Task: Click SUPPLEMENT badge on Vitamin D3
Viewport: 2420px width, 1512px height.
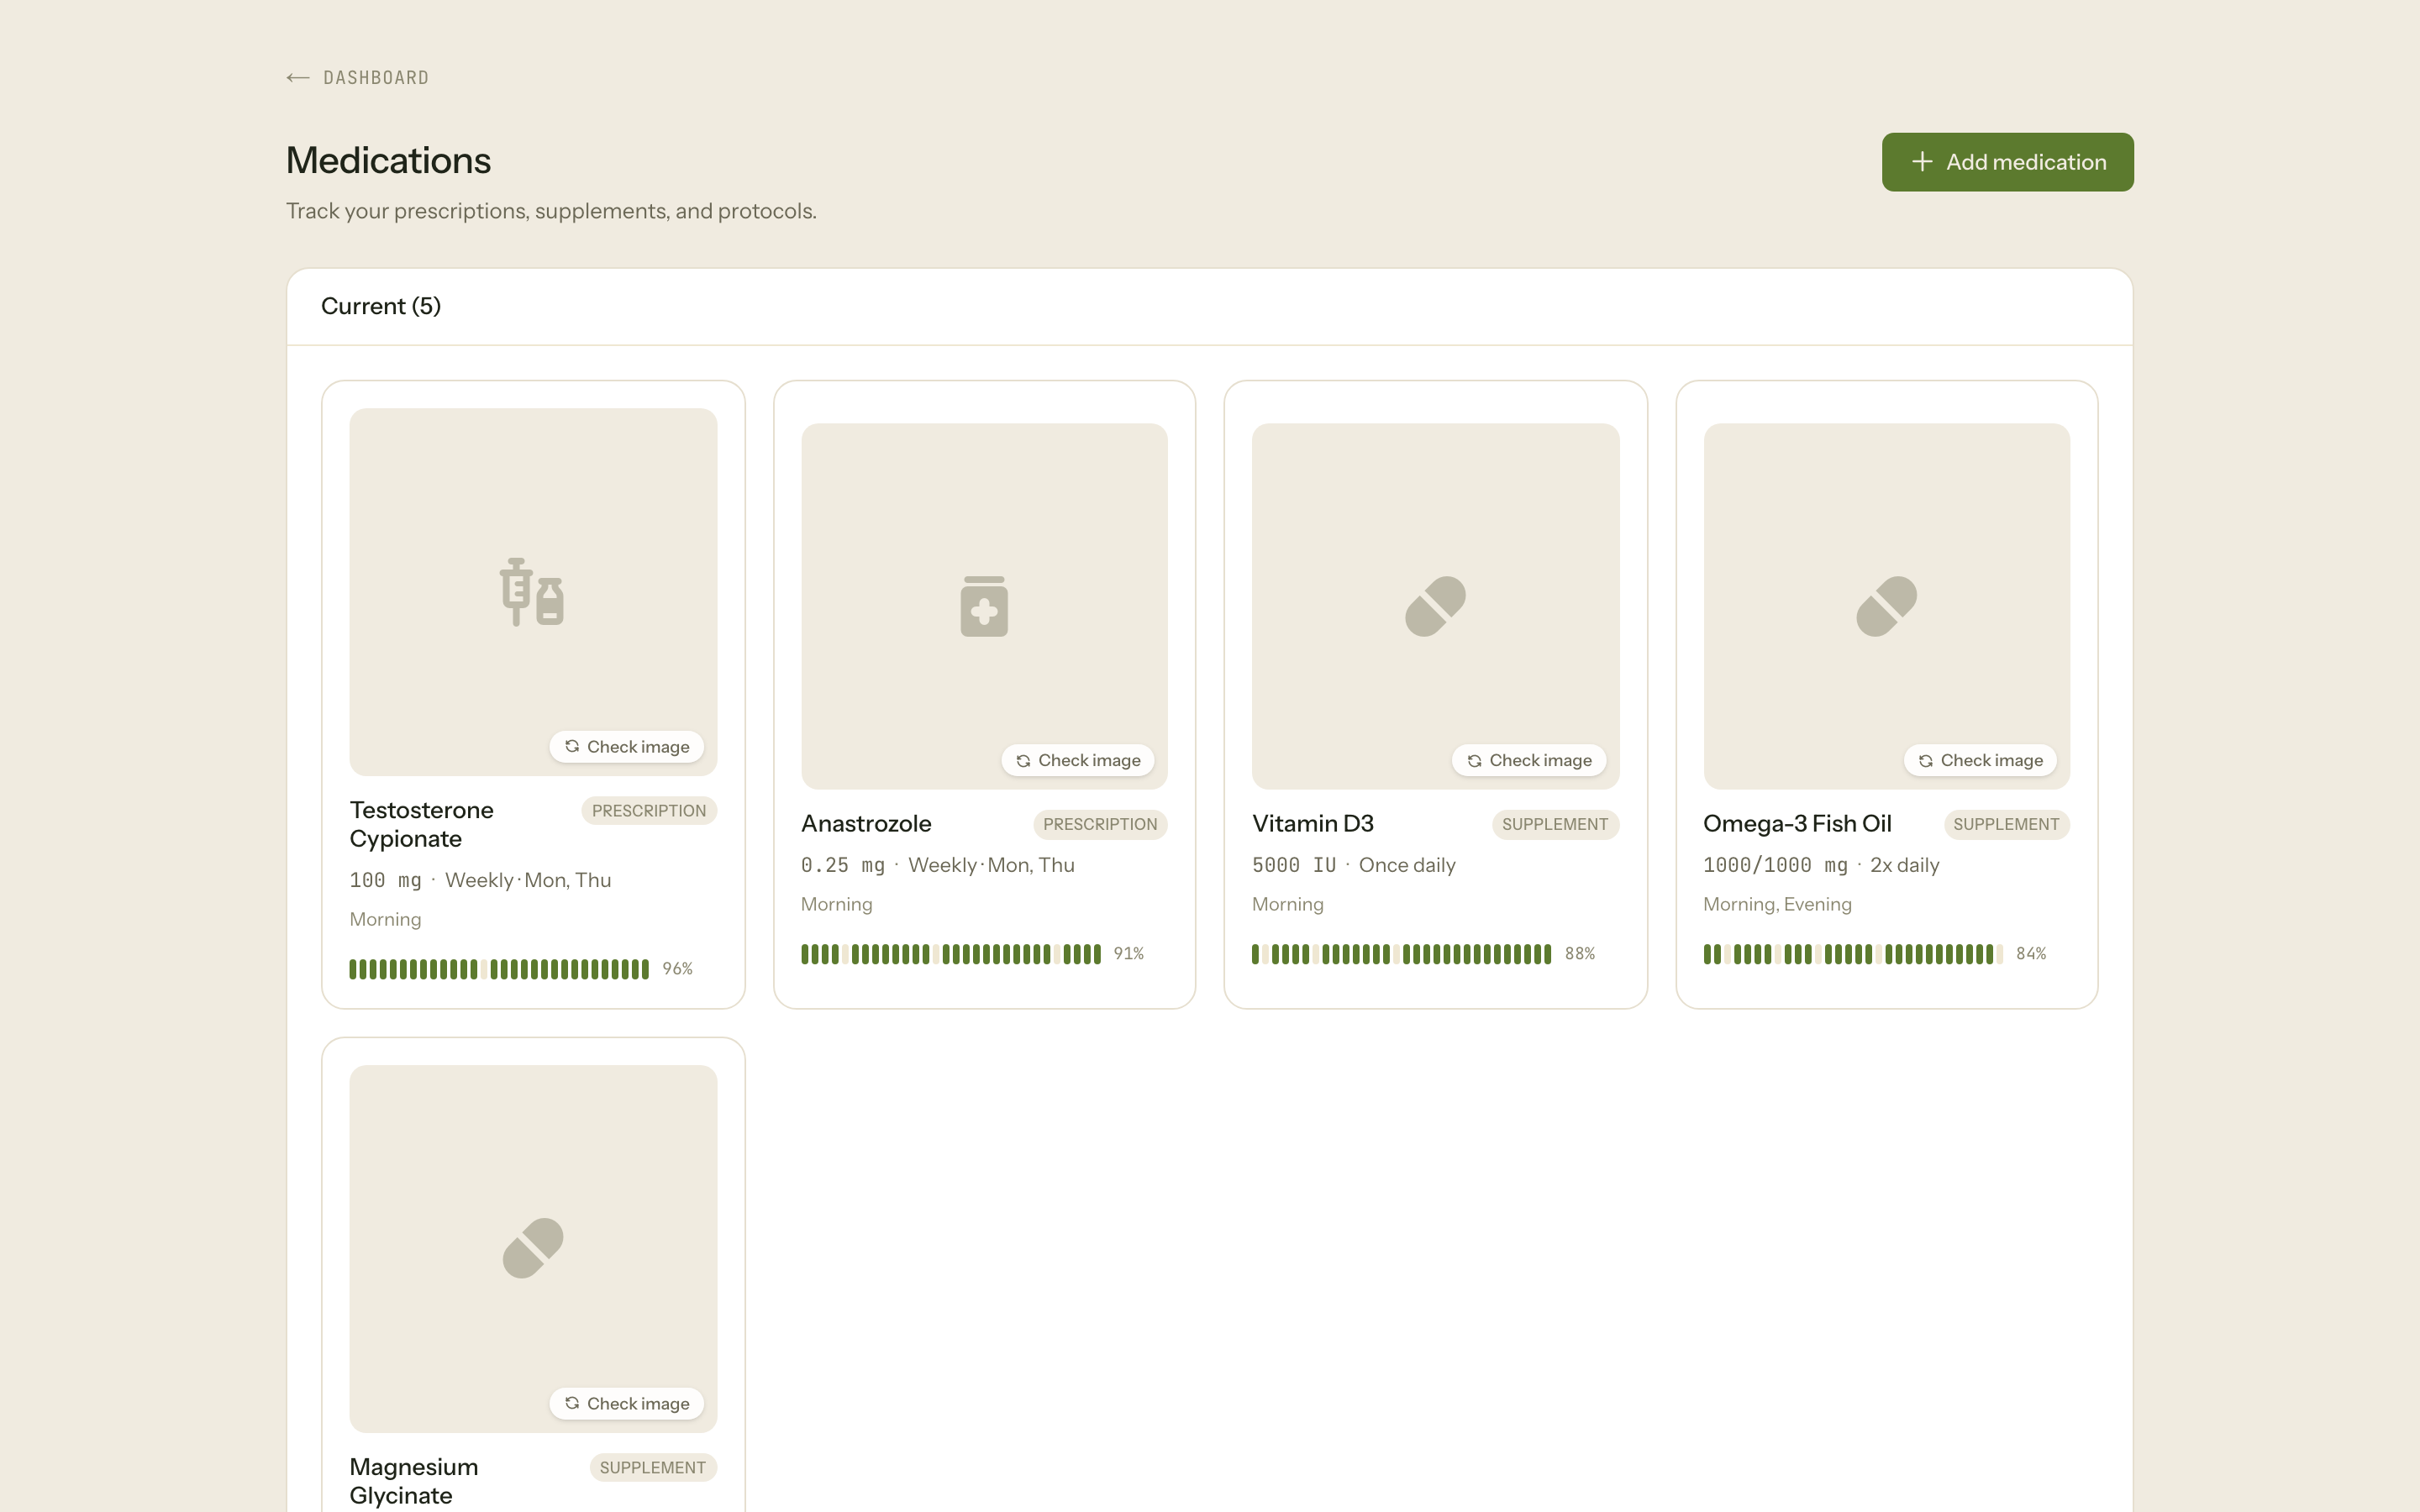Action: tap(1555, 825)
